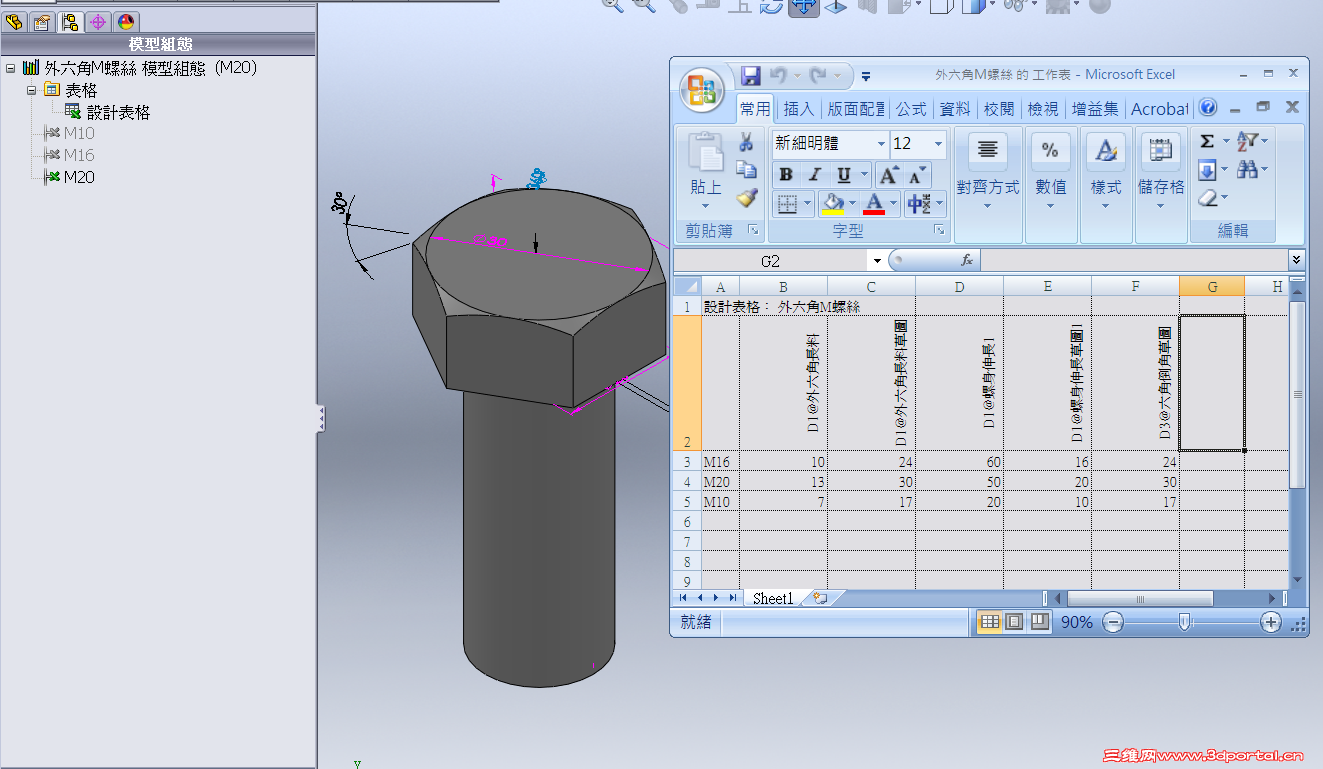Toggle bold formatting in Excel
The height and width of the screenshot is (769, 1323).
point(786,174)
